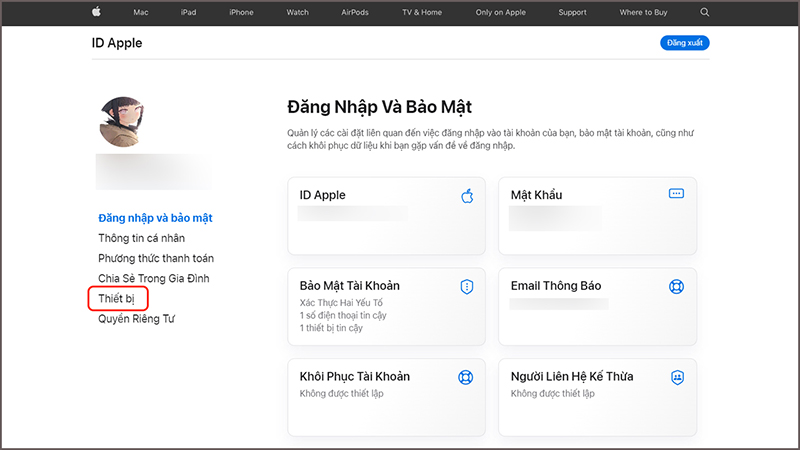Click Không được thiết lập under Người Liên Hệ Kế Thừa

553,393
